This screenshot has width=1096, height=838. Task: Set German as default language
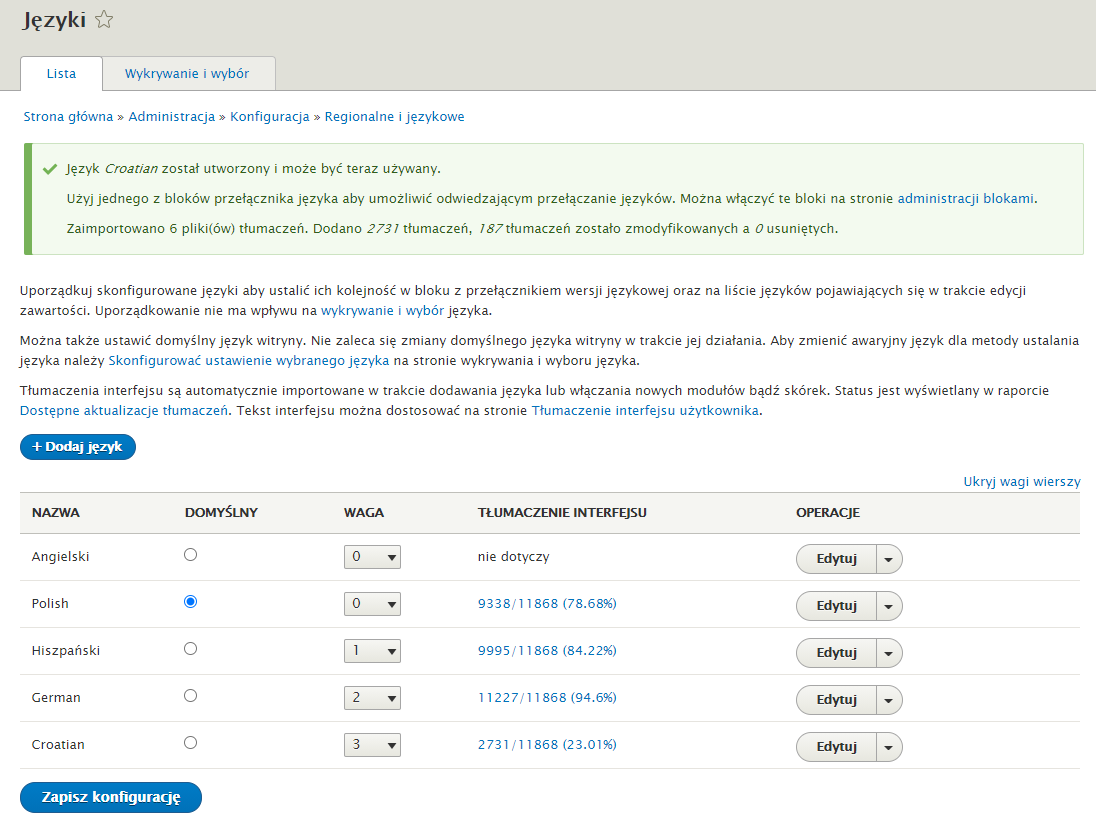(x=190, y=695)
